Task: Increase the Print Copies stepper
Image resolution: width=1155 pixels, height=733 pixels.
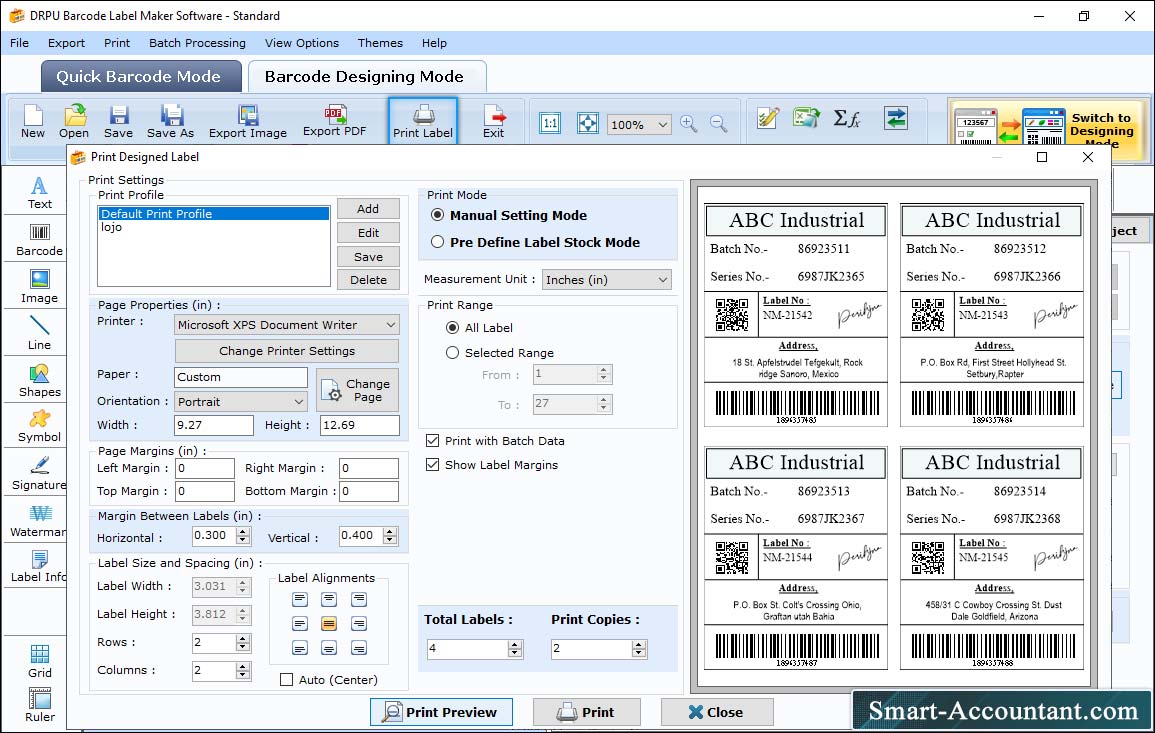Action: pyautogui.click(x=639, y=645)
